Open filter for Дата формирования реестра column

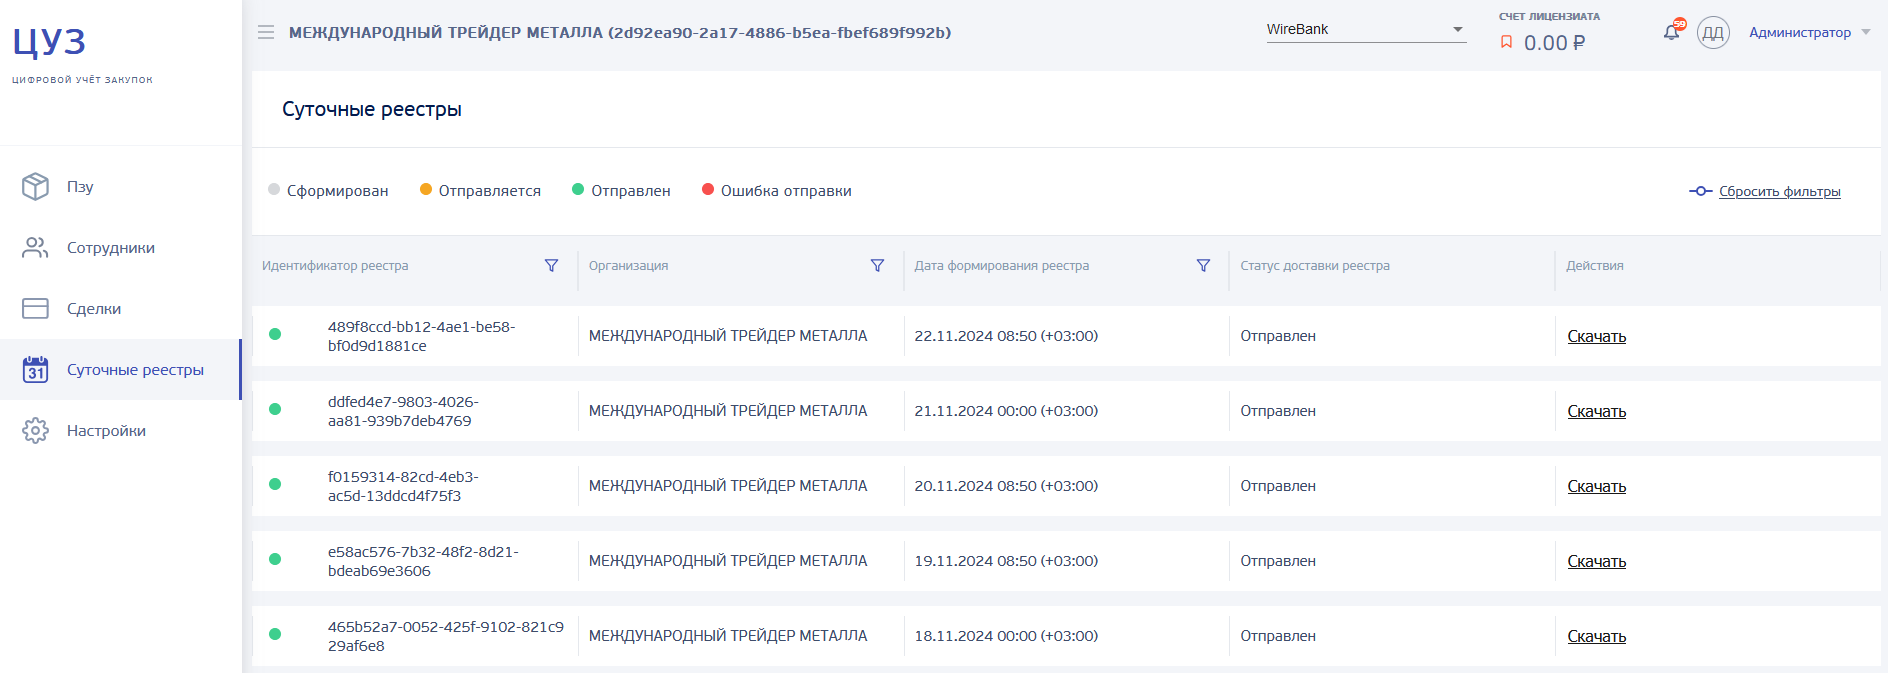coord(1203,265)
